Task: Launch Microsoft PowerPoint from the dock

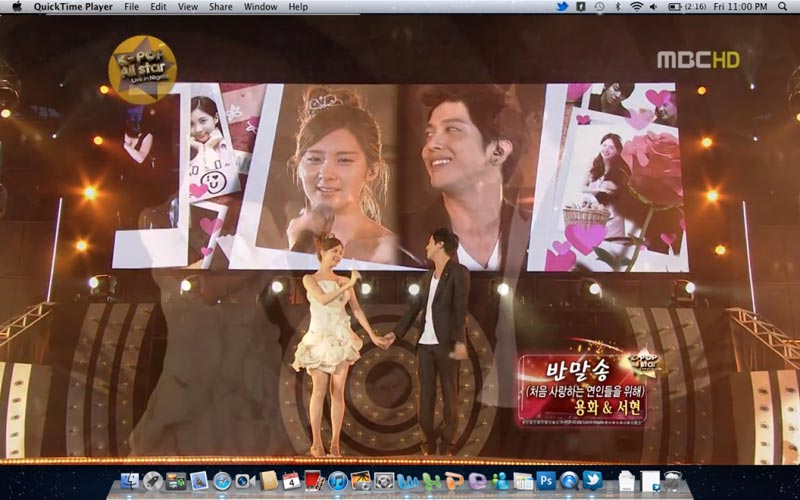Action: (x=454, y=481)
